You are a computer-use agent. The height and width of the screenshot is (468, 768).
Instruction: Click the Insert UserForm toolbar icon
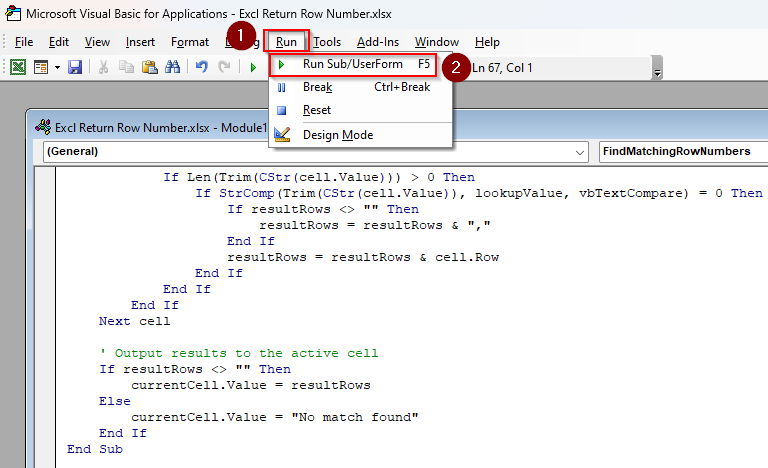[41, 67]
